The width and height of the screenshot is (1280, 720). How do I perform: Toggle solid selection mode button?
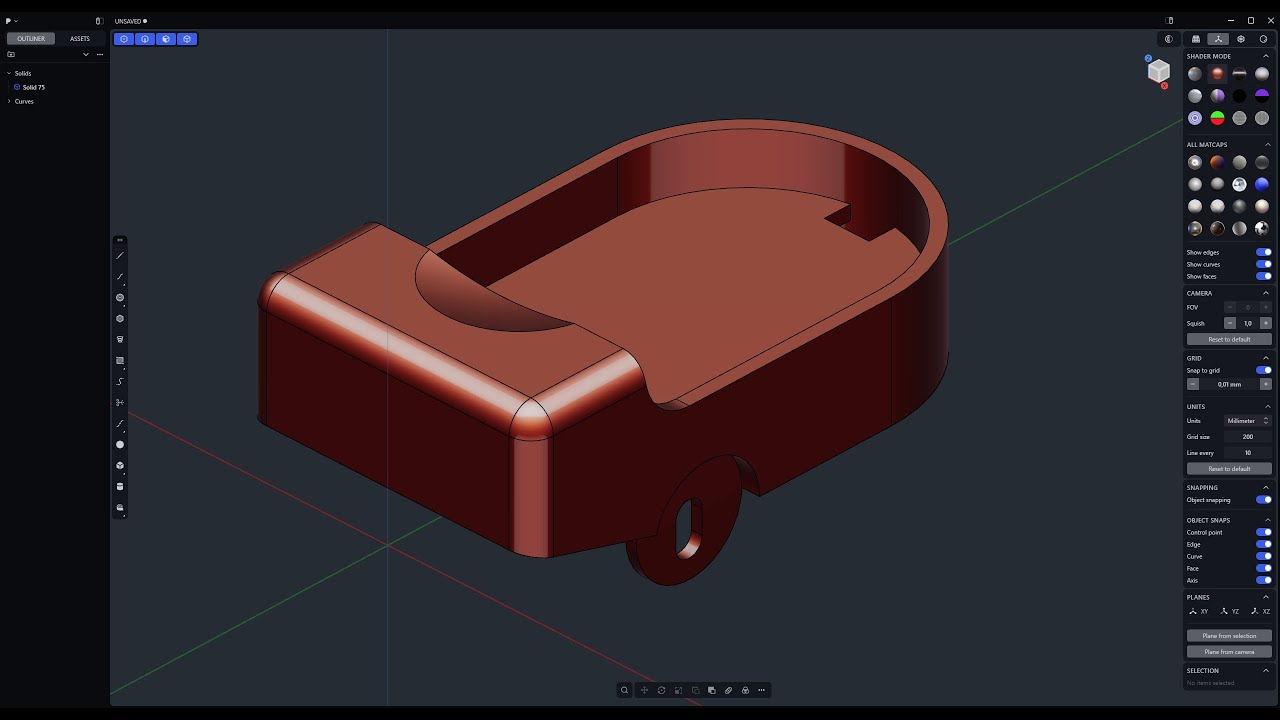[x=187, y=39]
